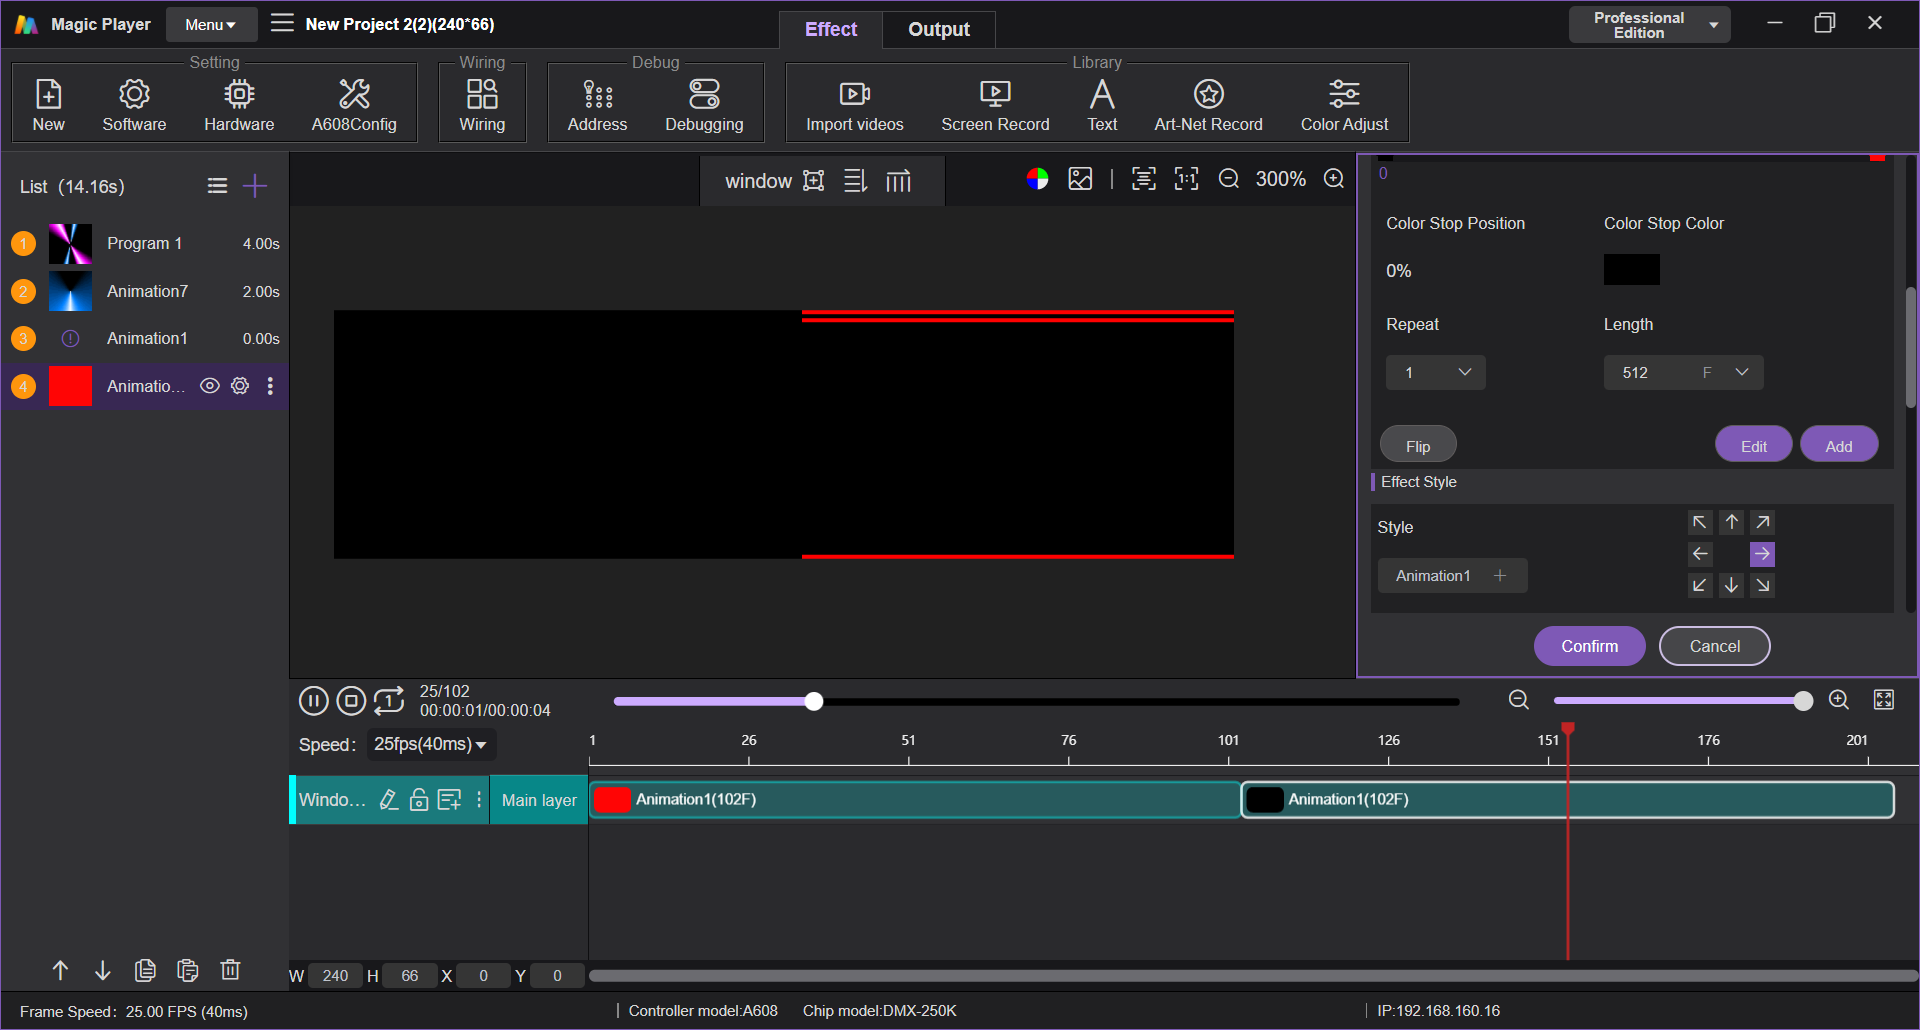Click the rename pencil icon on Window layer
The width and height of the screenshot is (1920, 1030).
pyautogui.click(x=389, y=800)
